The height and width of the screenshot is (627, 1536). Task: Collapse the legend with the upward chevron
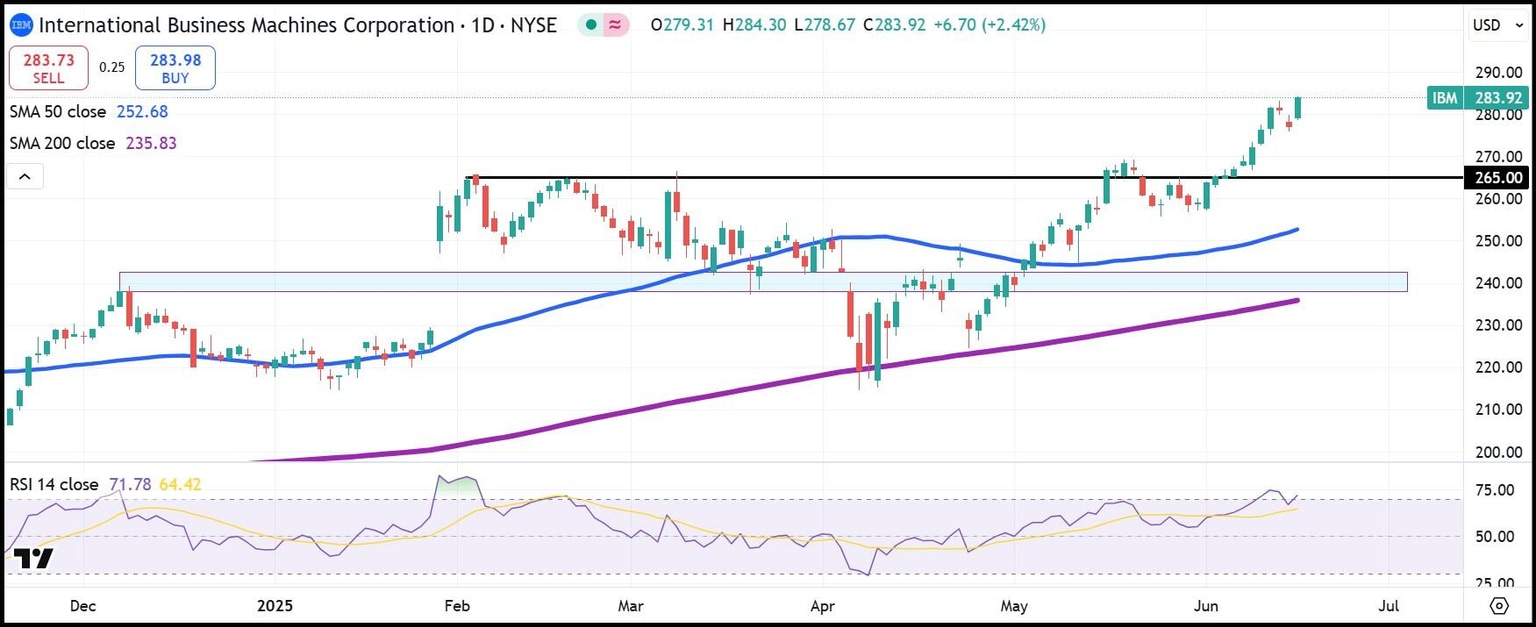[x=24, y=176]
